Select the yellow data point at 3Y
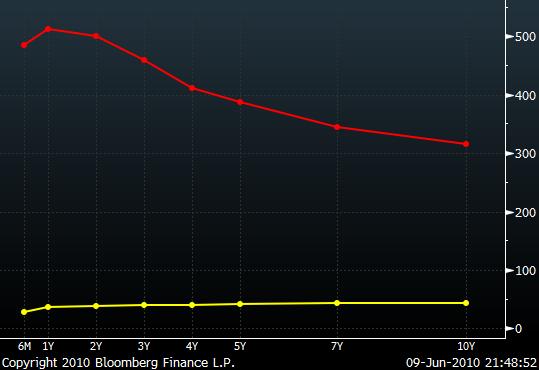The width and height of the screenshot is (539, 370). 144,305
